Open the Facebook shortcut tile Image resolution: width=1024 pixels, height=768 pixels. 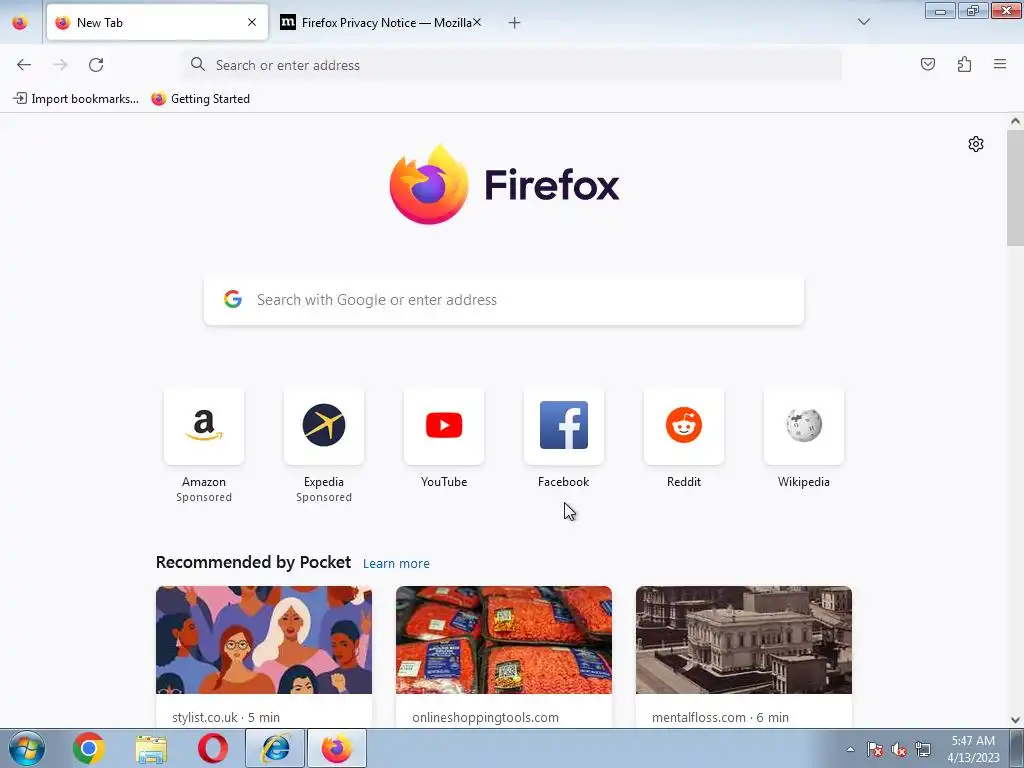point(564,426)
